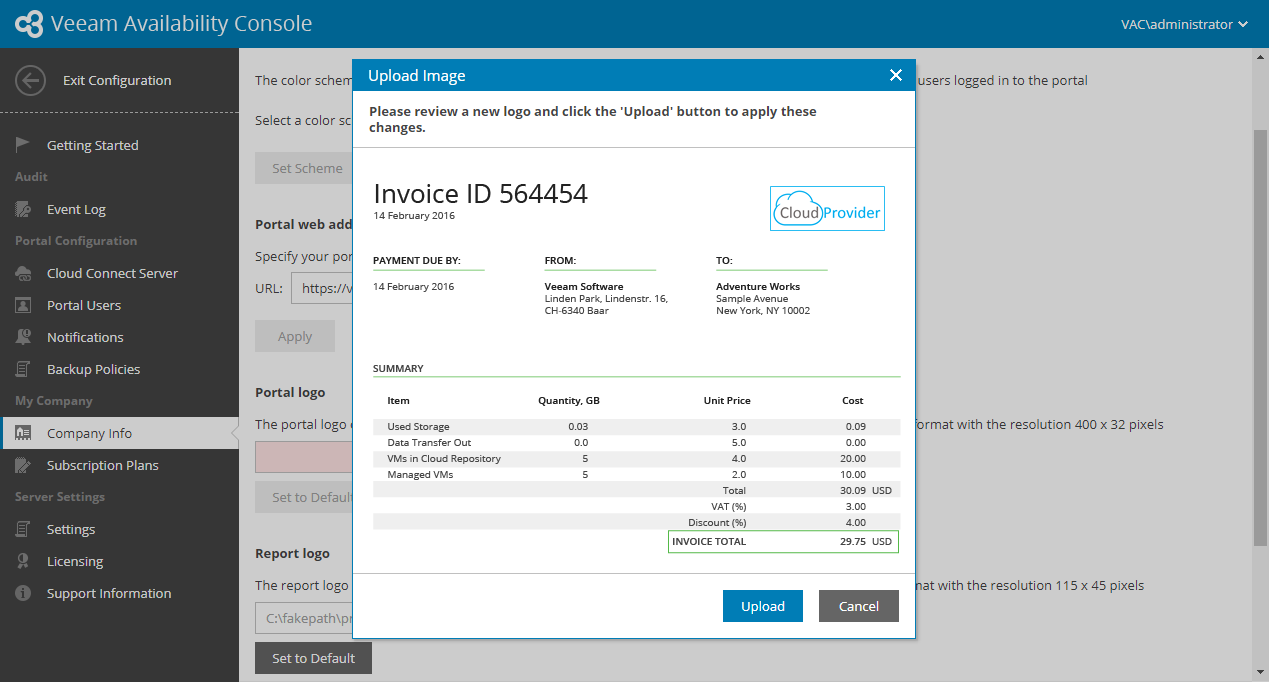Click the Exit Configuration back arrow icon
The image size is (1269, 682).
(31, 81)
